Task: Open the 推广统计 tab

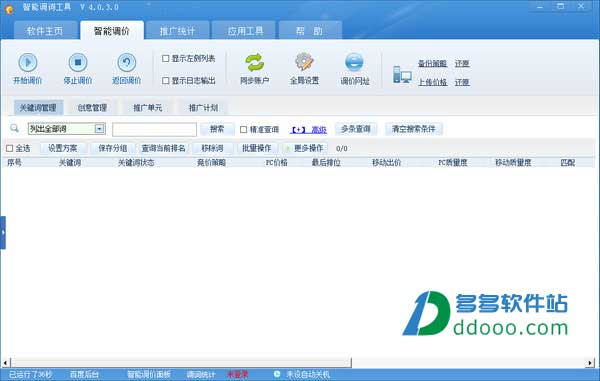Action: point(178,31)
